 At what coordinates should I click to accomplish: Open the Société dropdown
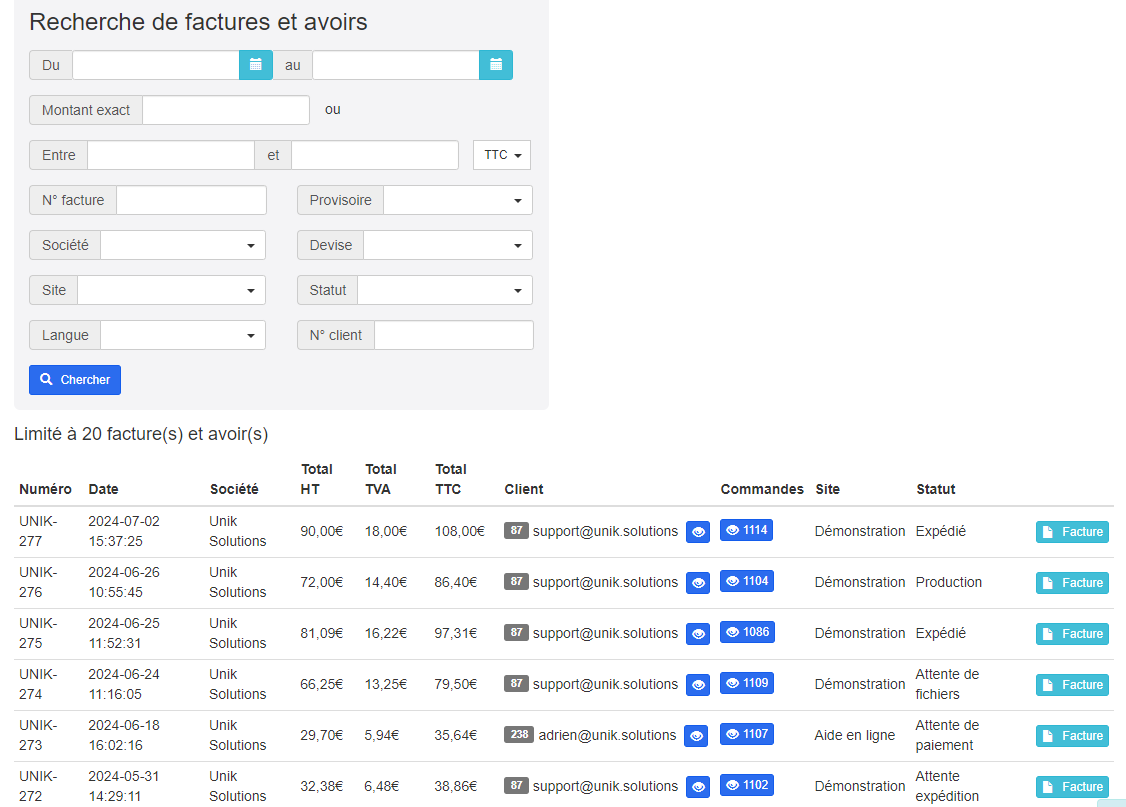coord(182,245)
